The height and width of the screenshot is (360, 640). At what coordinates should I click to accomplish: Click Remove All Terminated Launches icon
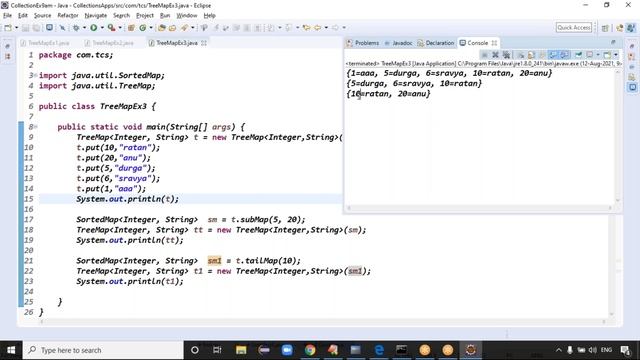click(506, 55)
